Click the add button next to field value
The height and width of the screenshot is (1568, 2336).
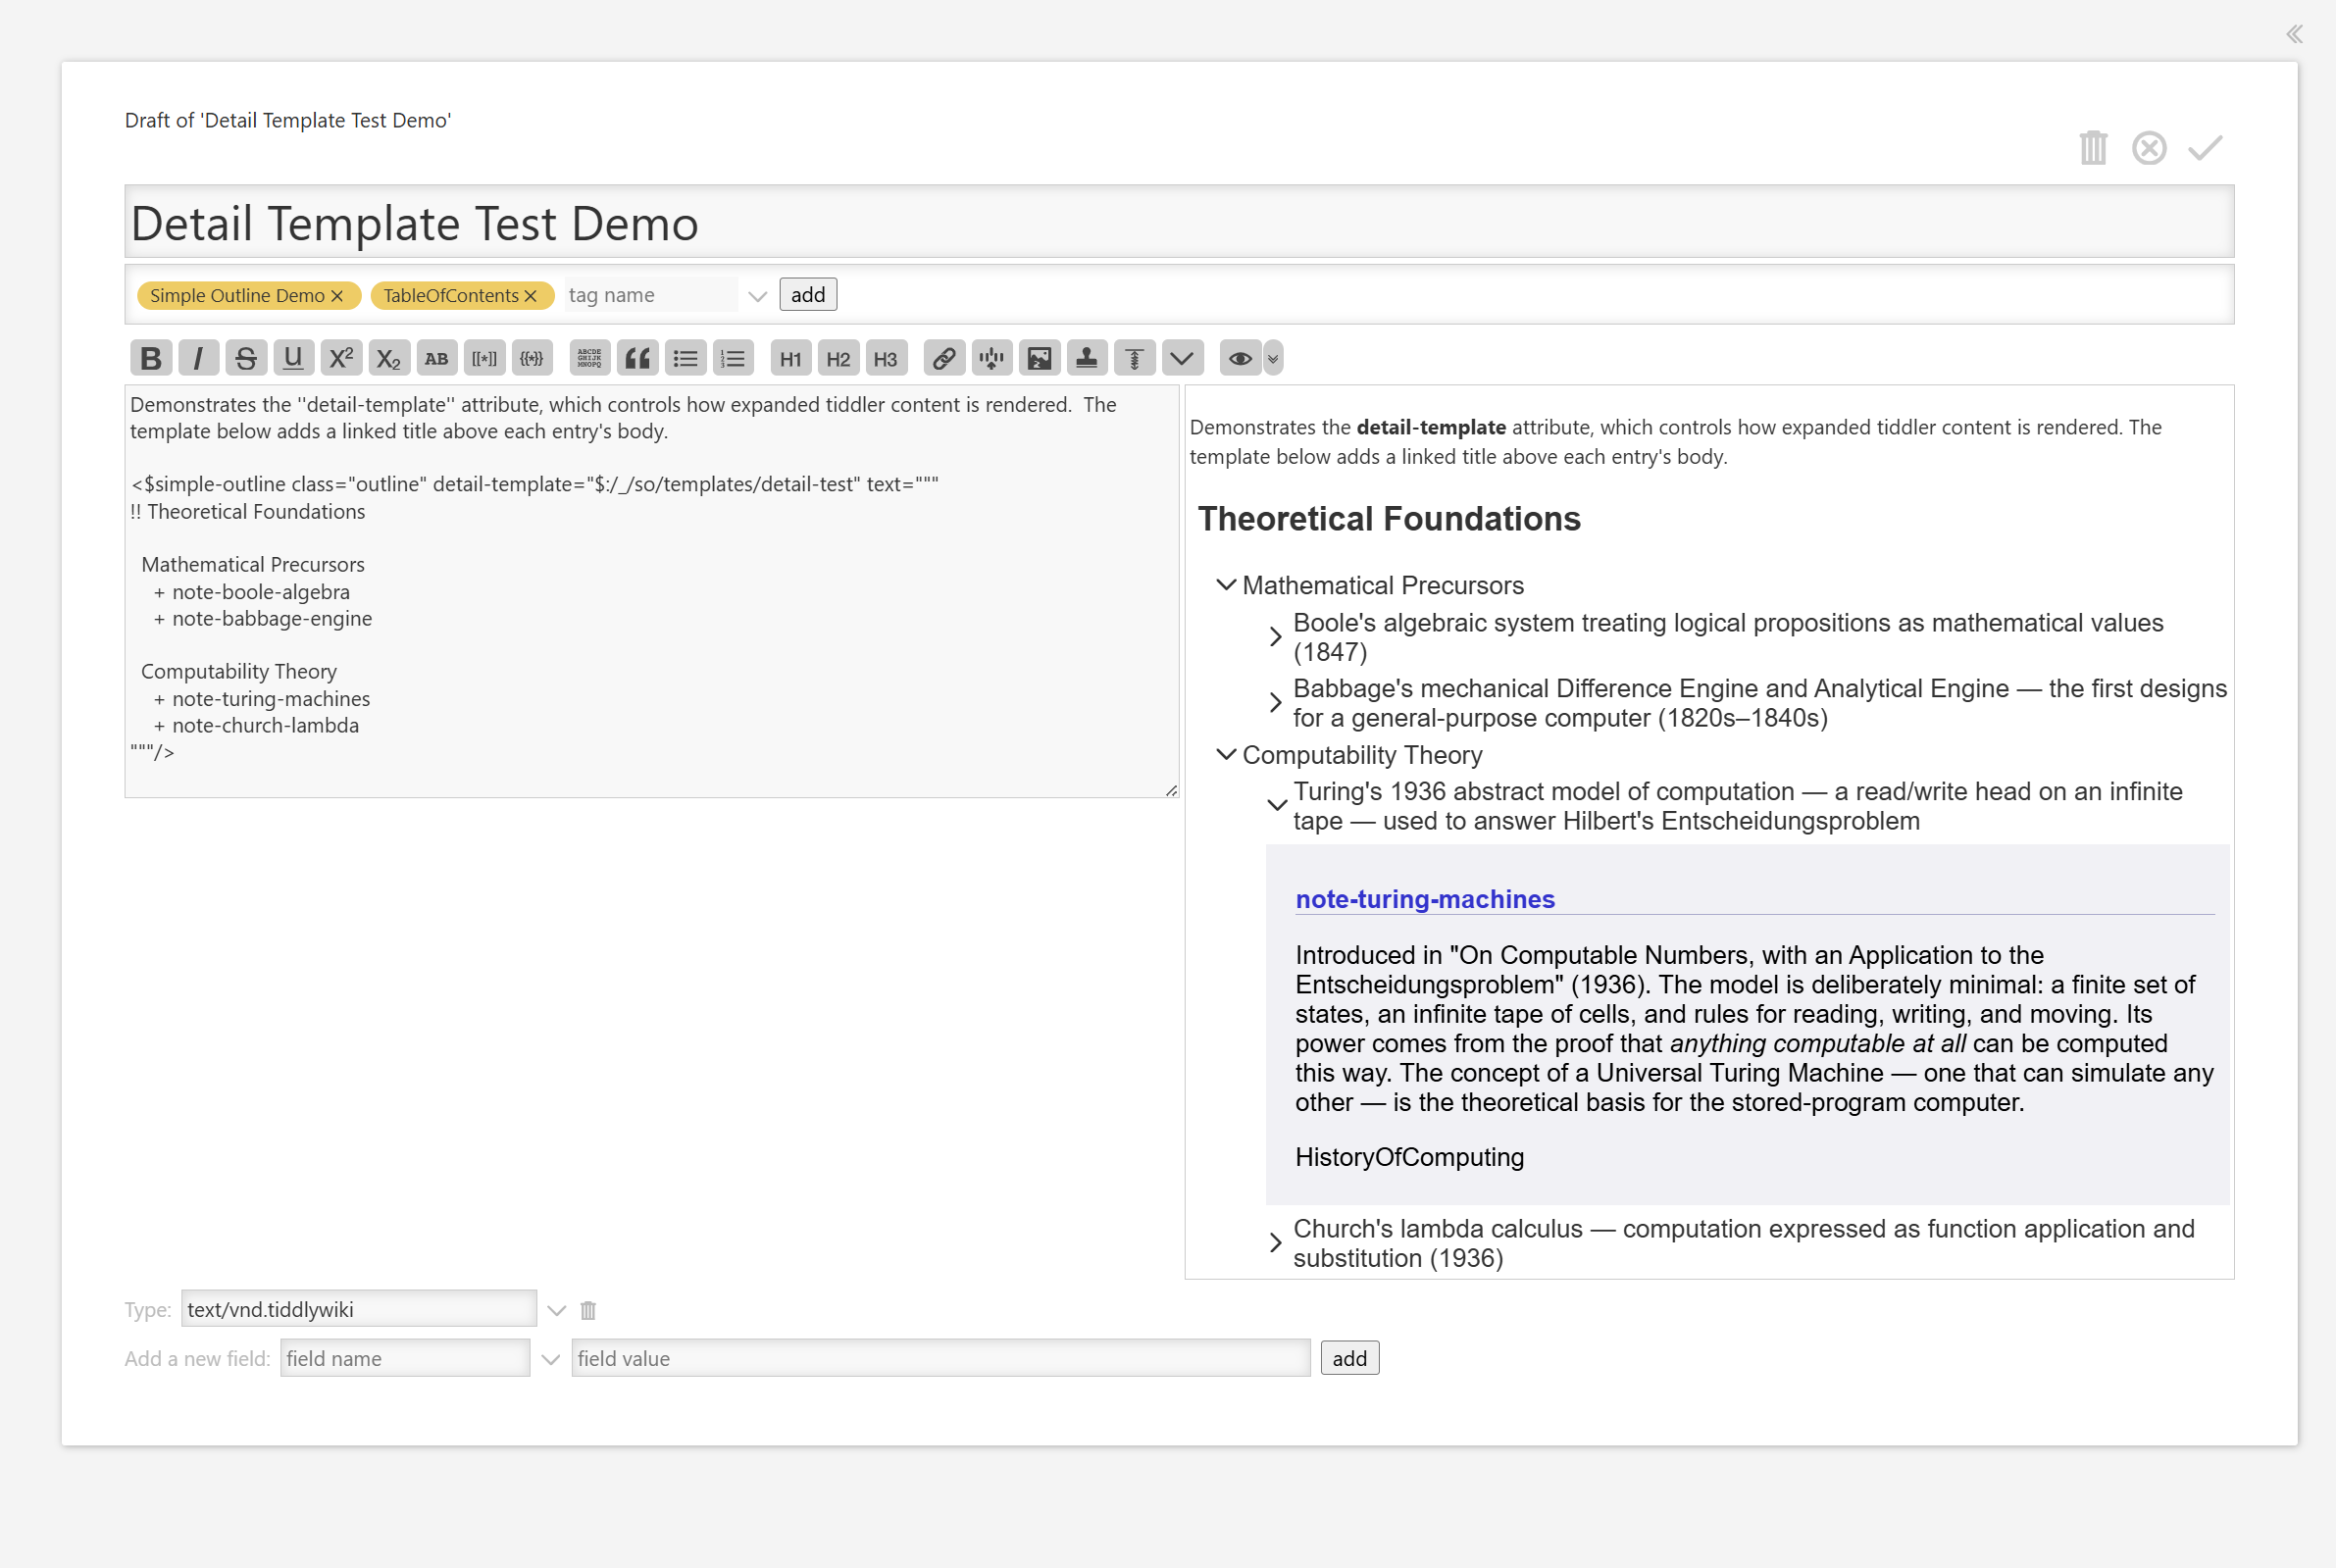point(1349,1358)
